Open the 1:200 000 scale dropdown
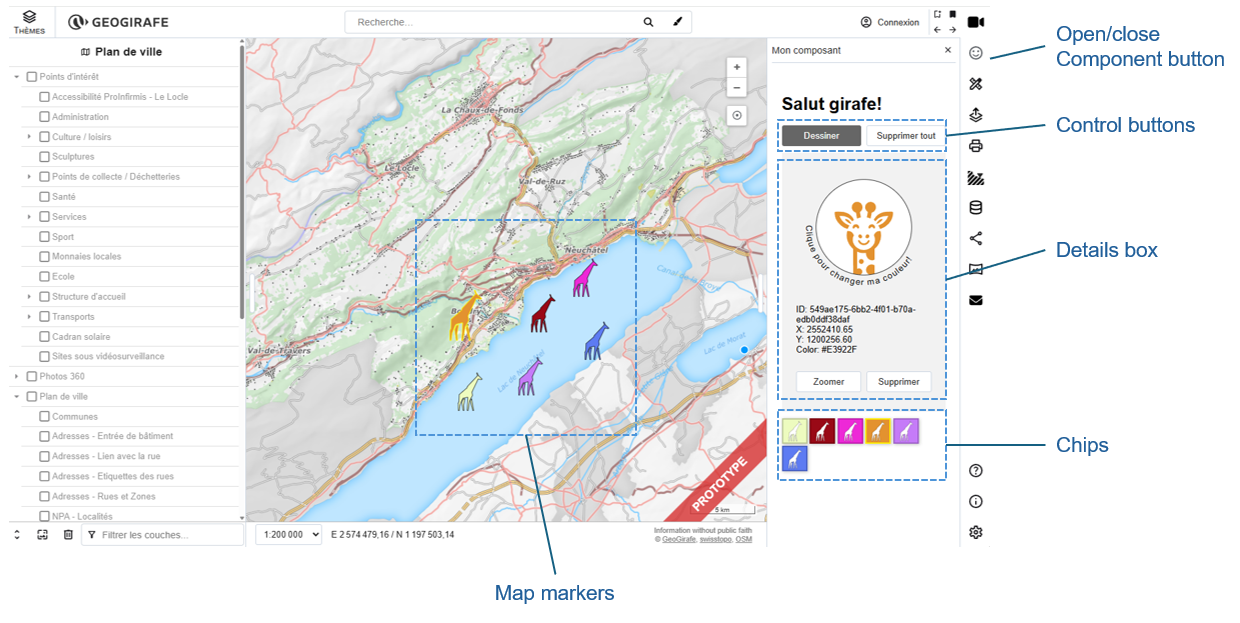Viewport: 1240px width, 623px height. pos(288,535)
